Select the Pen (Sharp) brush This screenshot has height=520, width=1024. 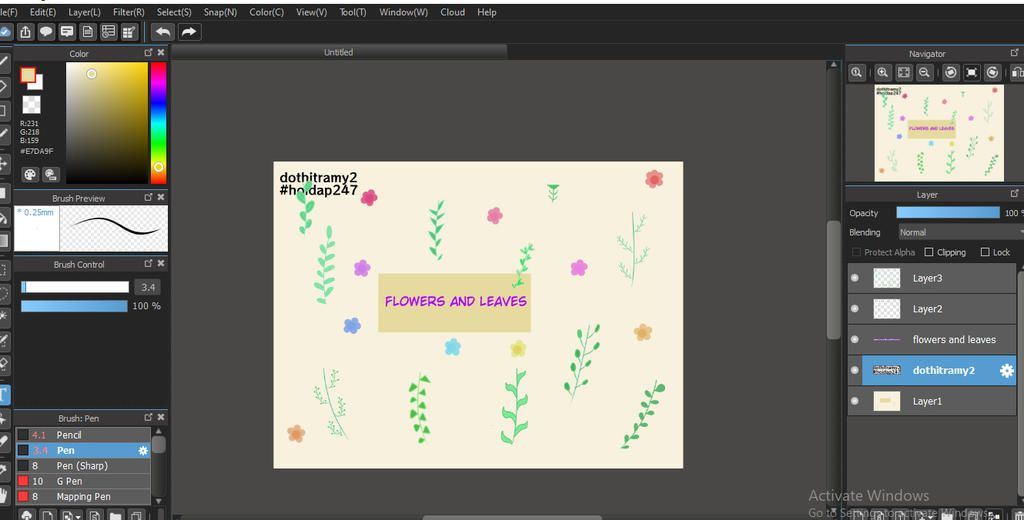click(83, 466)
